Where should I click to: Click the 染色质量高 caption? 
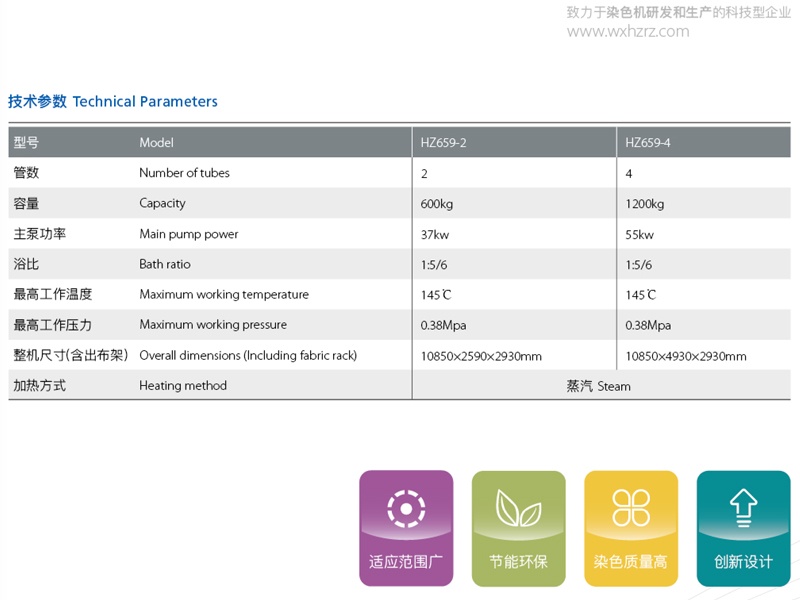click(631, 562)
